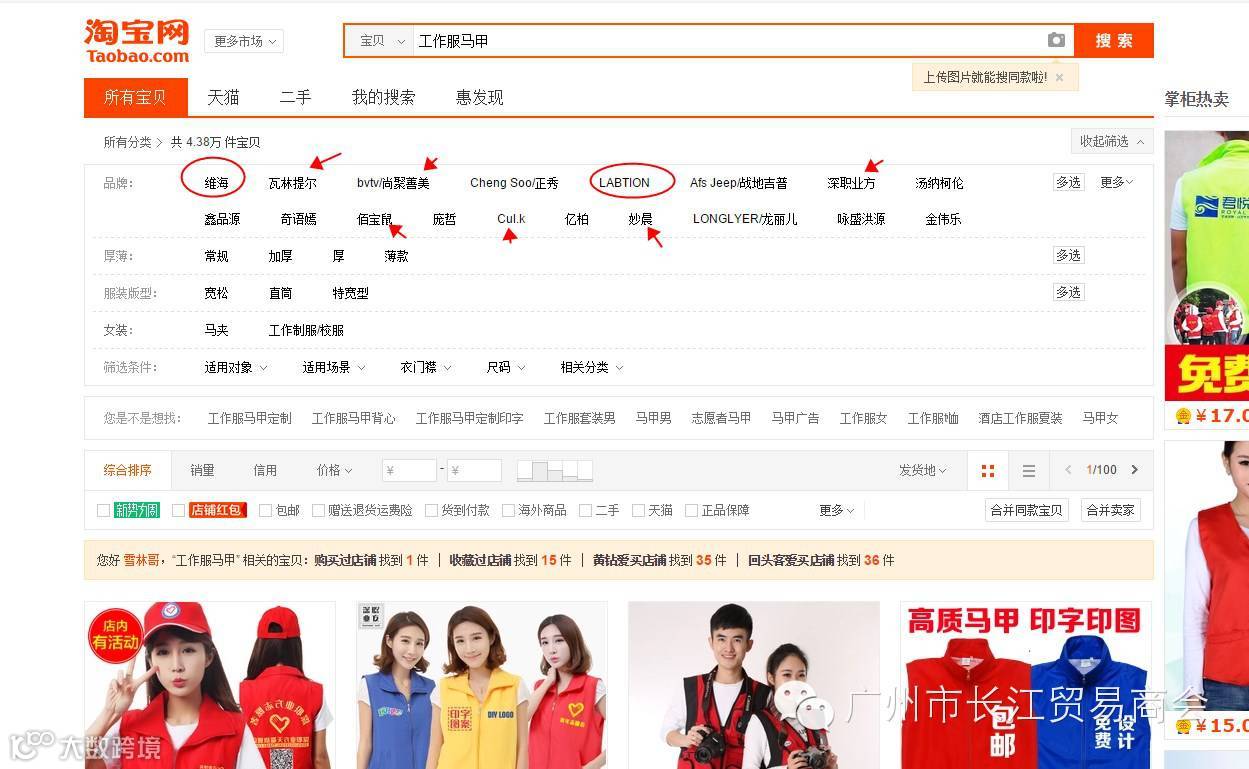Open the 发货地 location dropdown

pos(923,470)
